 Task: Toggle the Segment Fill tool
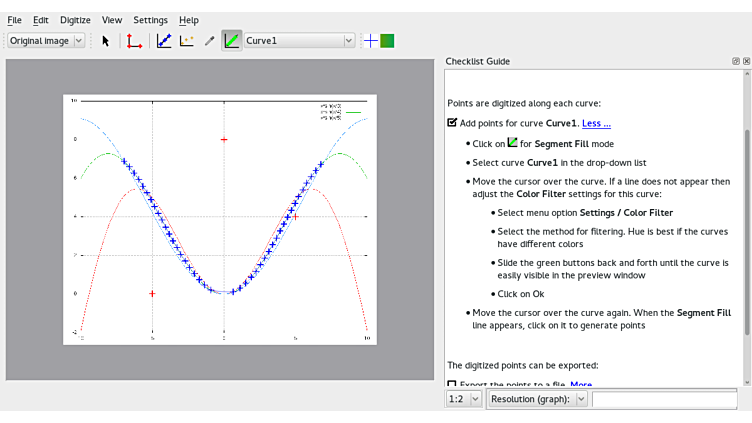click(232, 41)
